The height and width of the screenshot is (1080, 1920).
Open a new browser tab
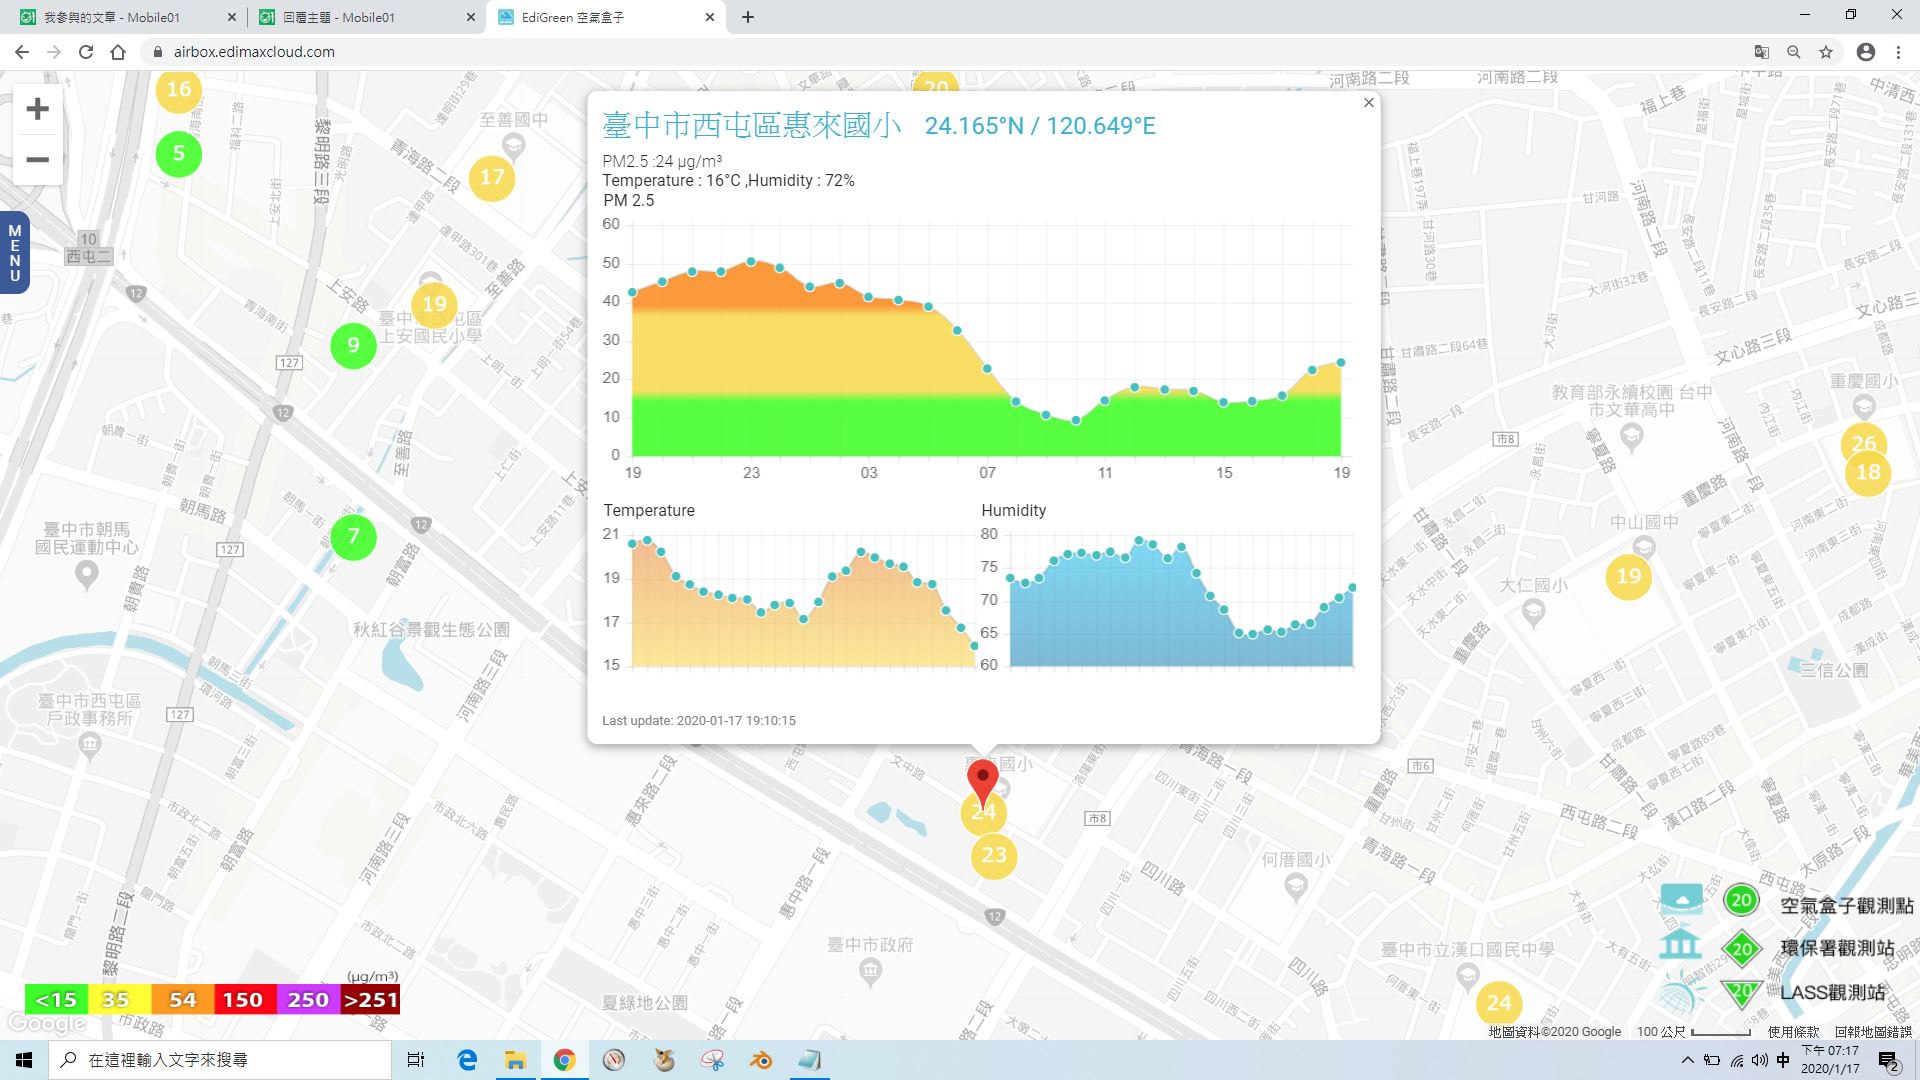click(748, 17)
